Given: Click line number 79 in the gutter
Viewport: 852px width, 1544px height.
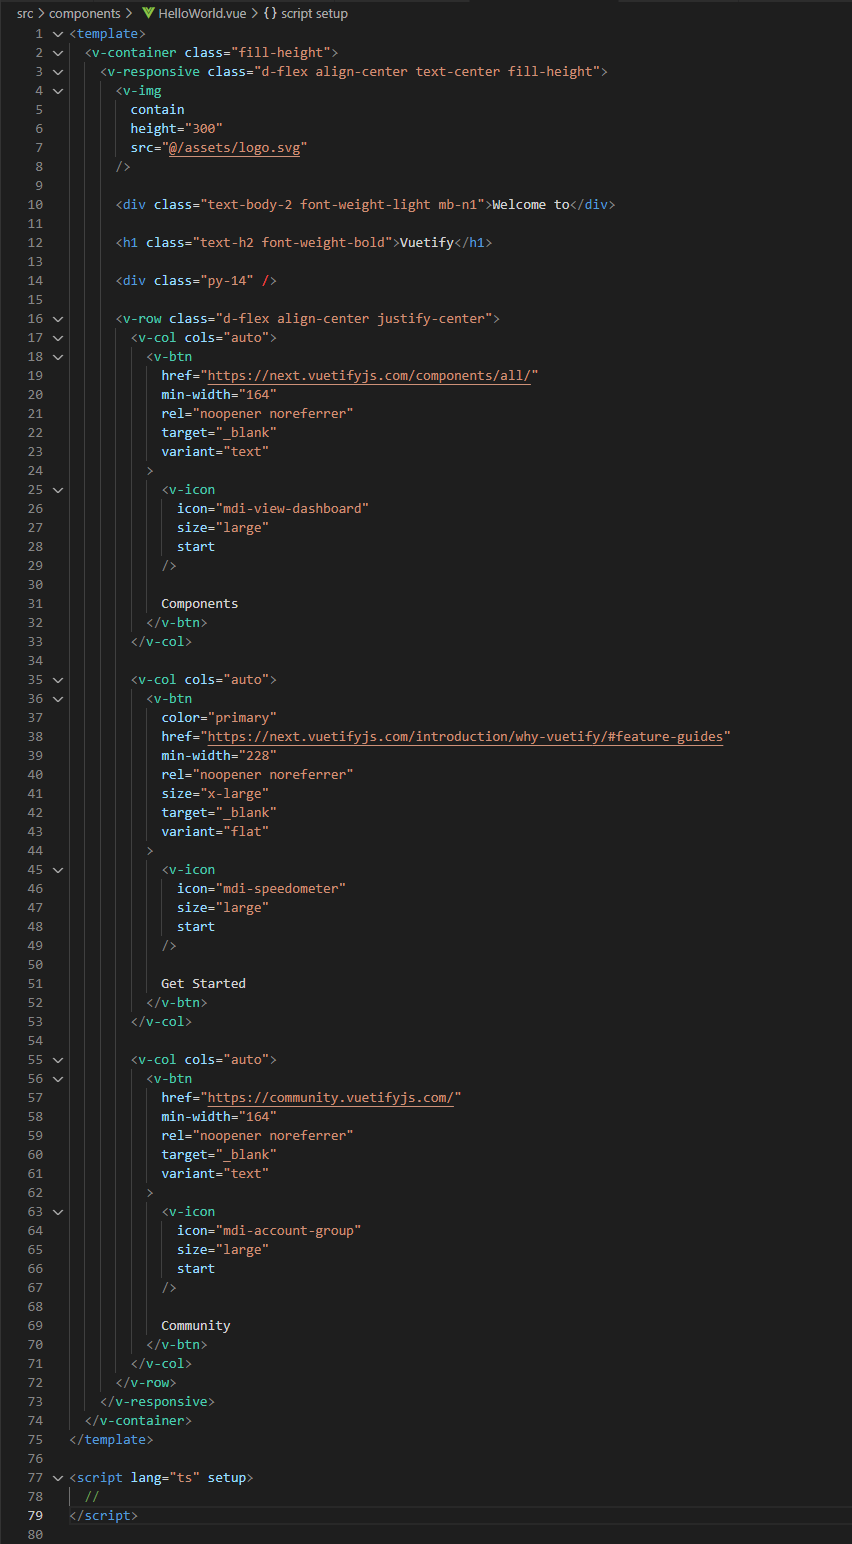Looking at the screenshot, I should pyautogui.click(x=35, y=1516).
